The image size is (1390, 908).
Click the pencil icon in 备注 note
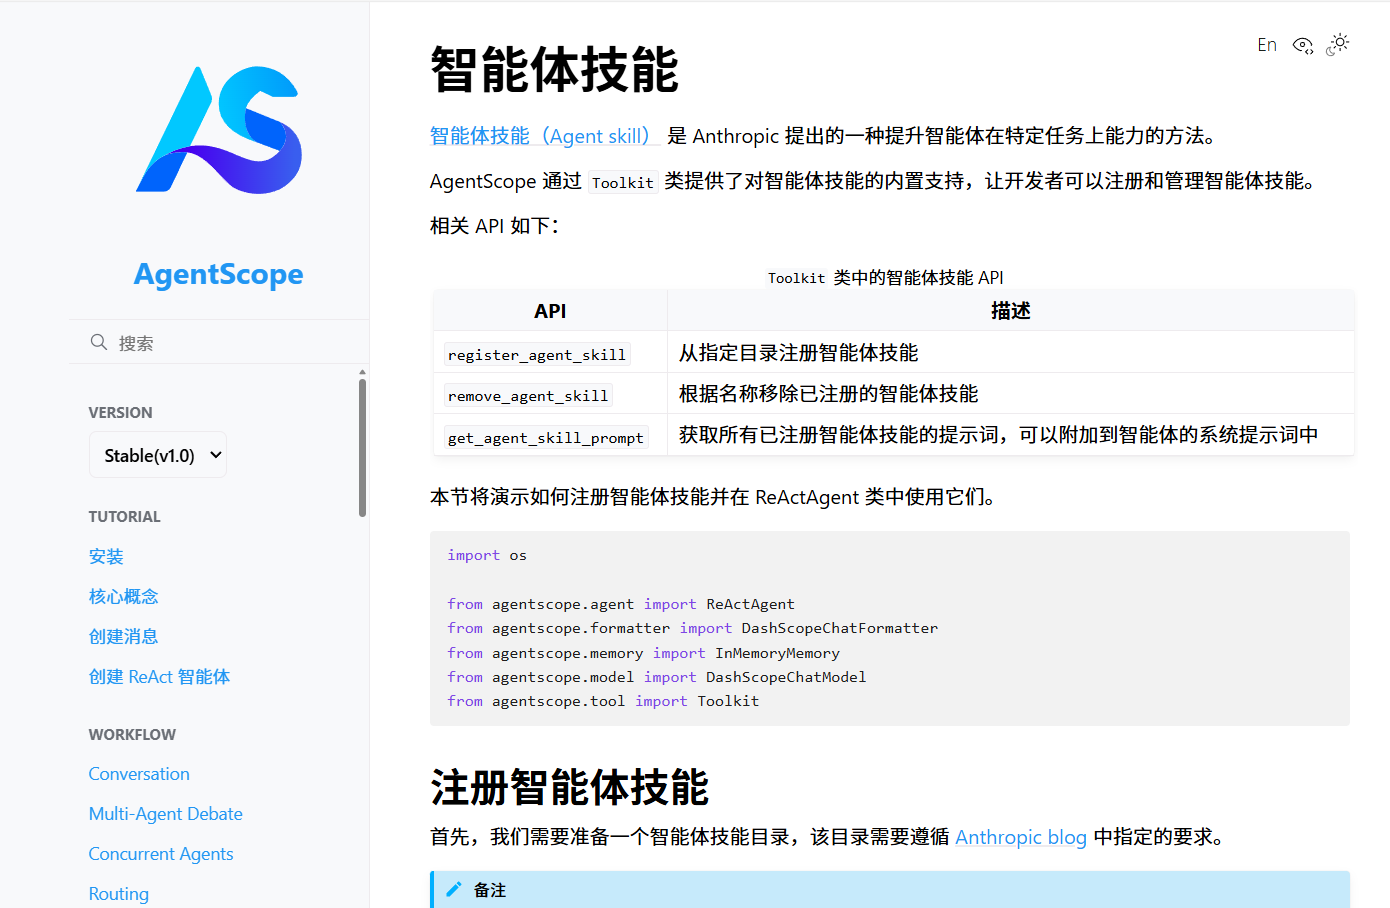(454, 889)
